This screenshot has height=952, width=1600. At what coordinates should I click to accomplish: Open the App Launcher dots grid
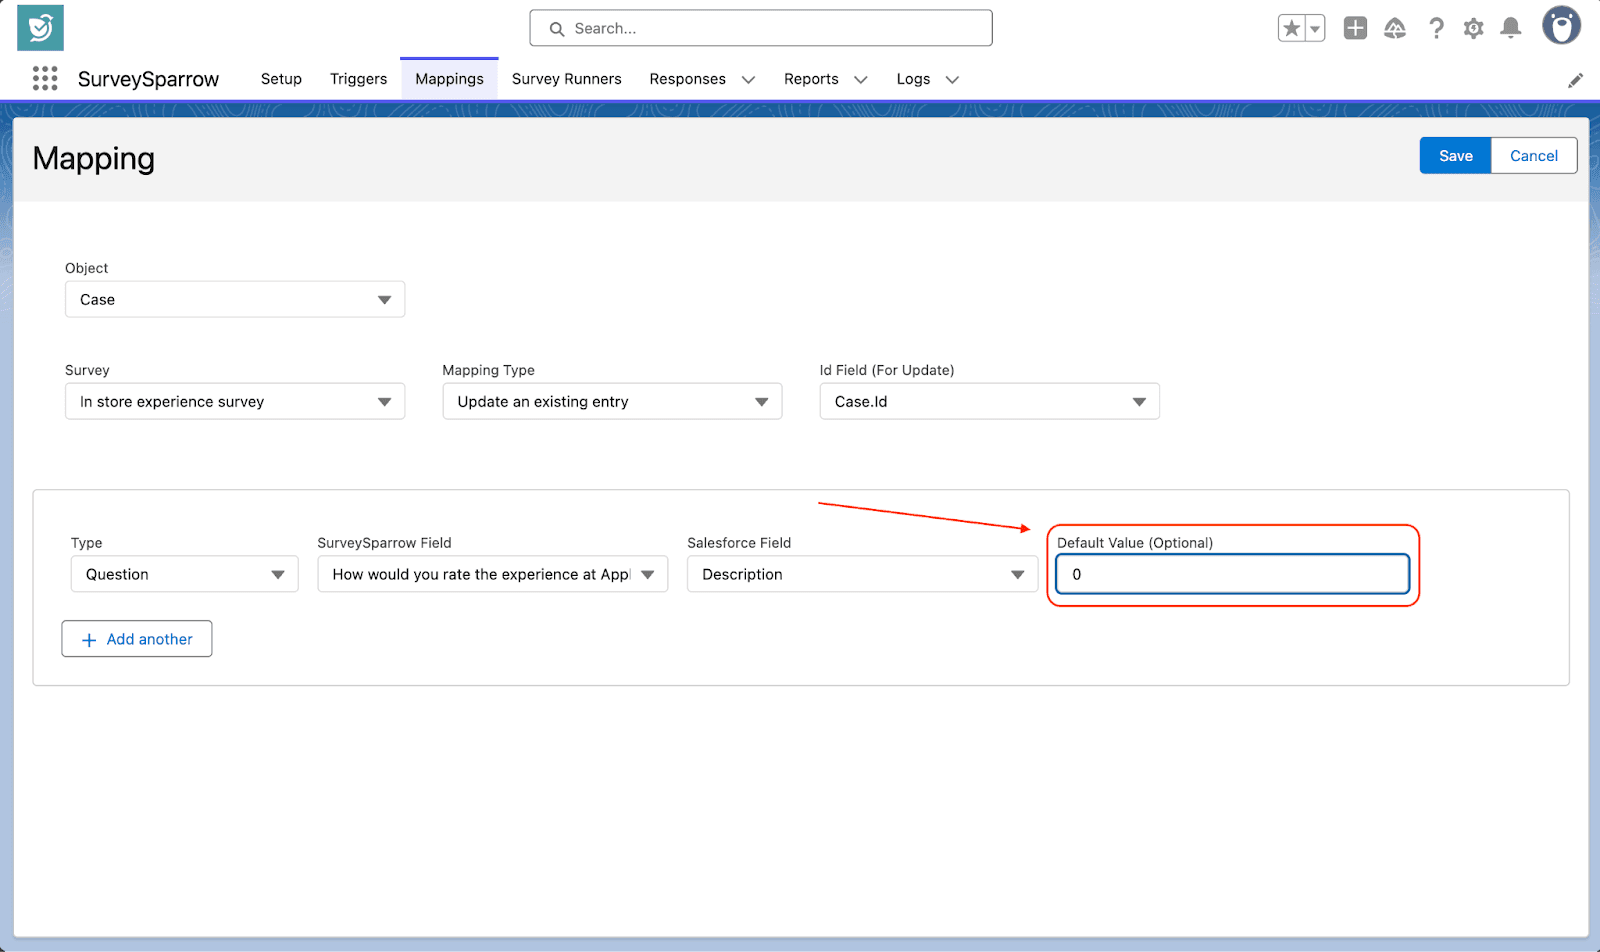coord(45,79)
